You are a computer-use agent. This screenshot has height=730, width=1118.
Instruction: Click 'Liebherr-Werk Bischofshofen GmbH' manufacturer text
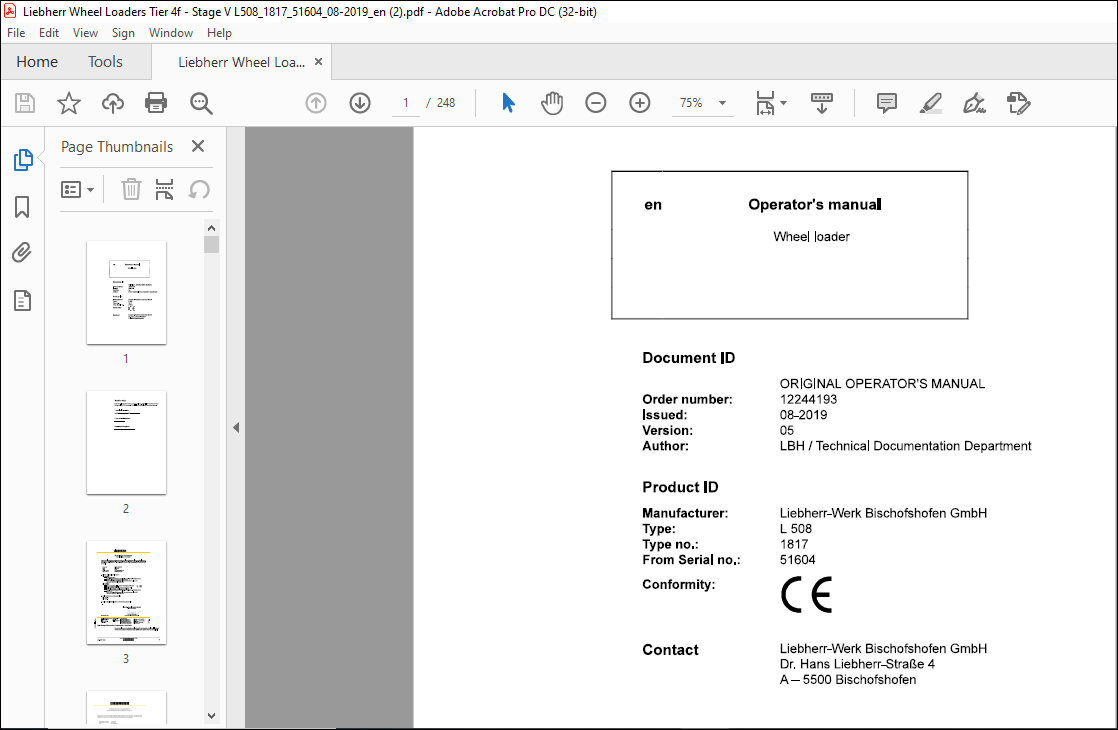point(883,513)
